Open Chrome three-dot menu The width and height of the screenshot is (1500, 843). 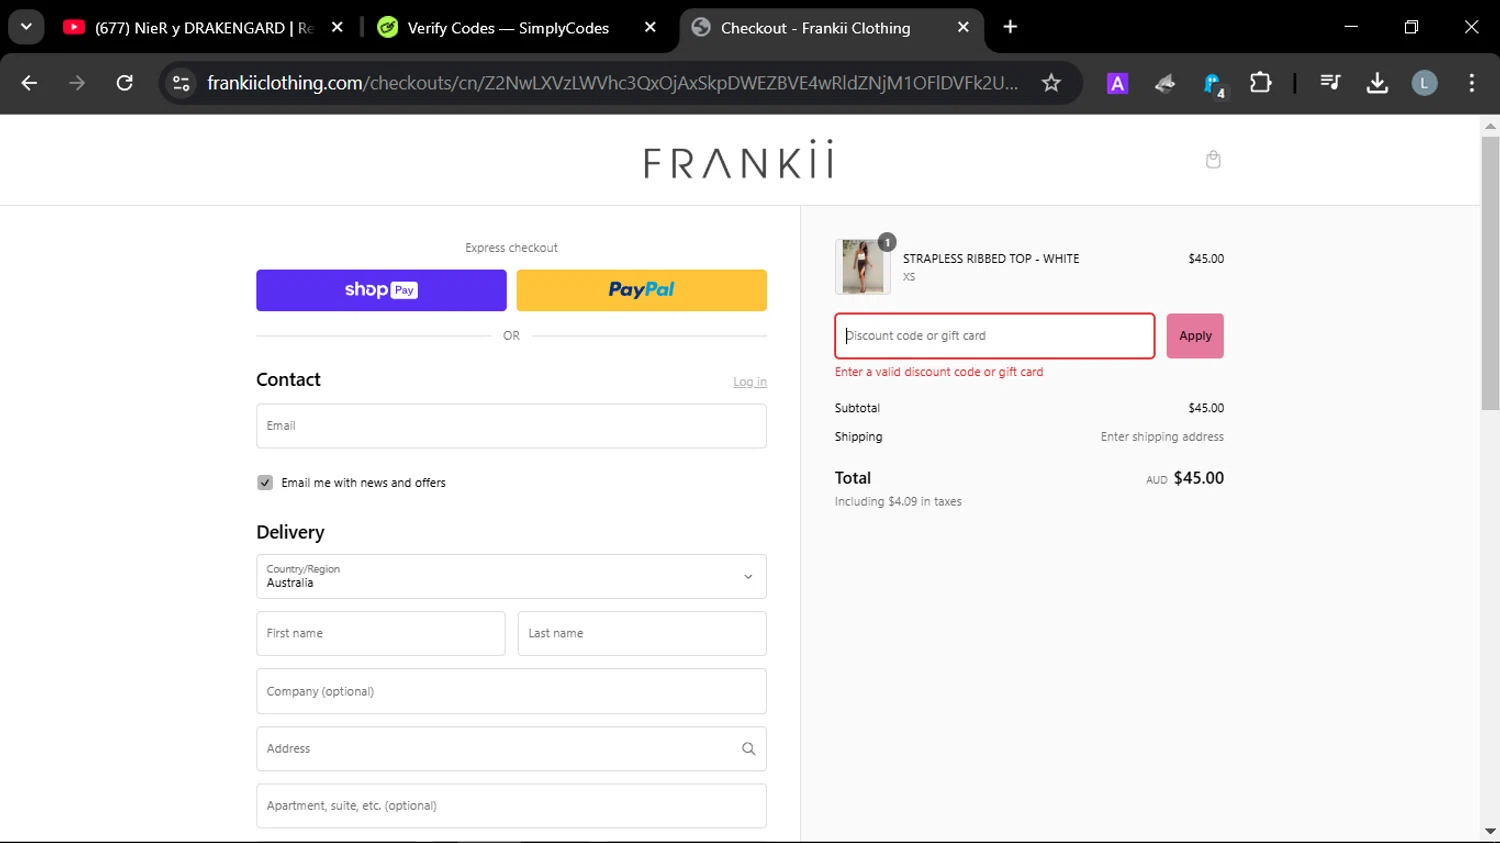coord(1471,83)
